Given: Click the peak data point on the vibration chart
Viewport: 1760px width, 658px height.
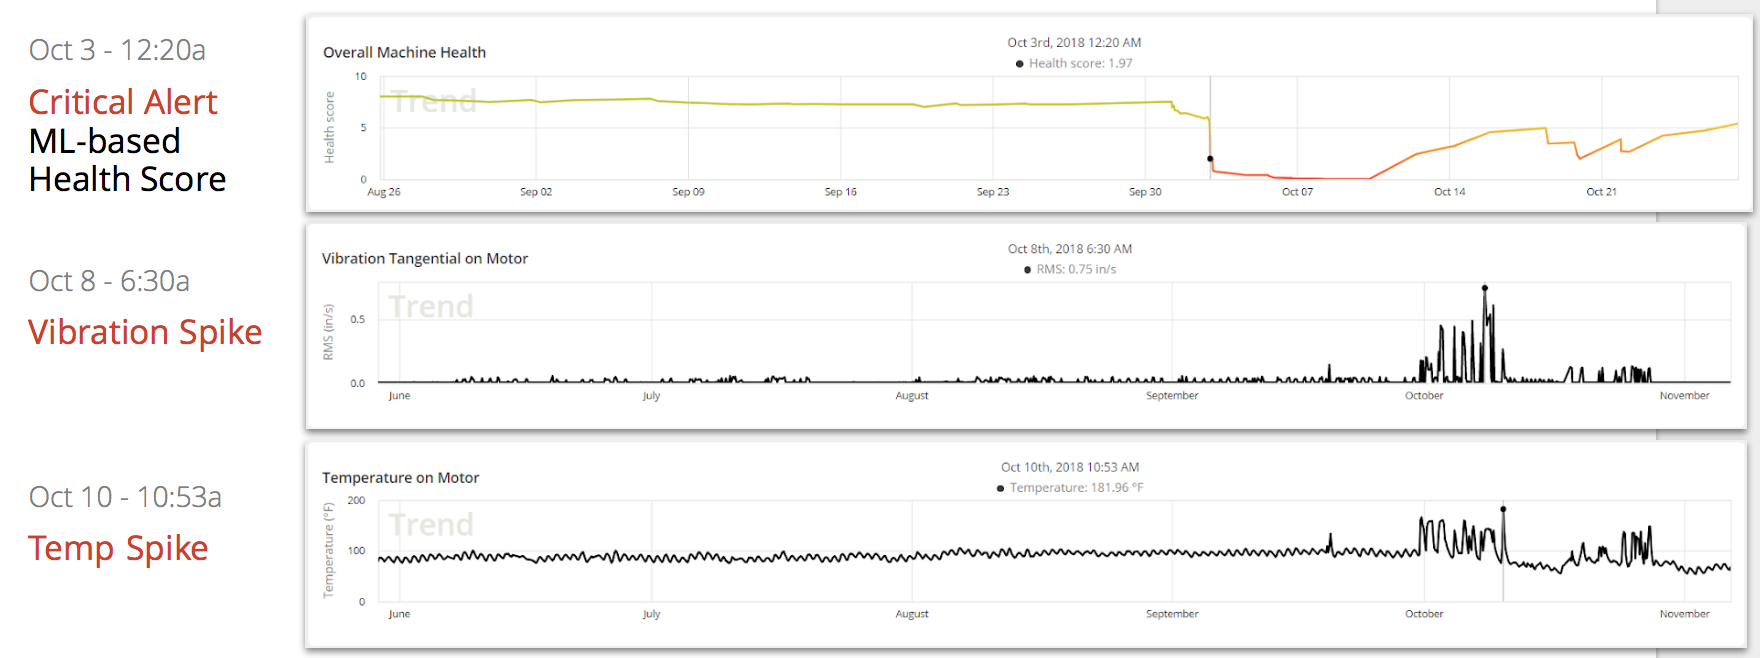Looking at the screenshot, I should (x=1485, y=288).
